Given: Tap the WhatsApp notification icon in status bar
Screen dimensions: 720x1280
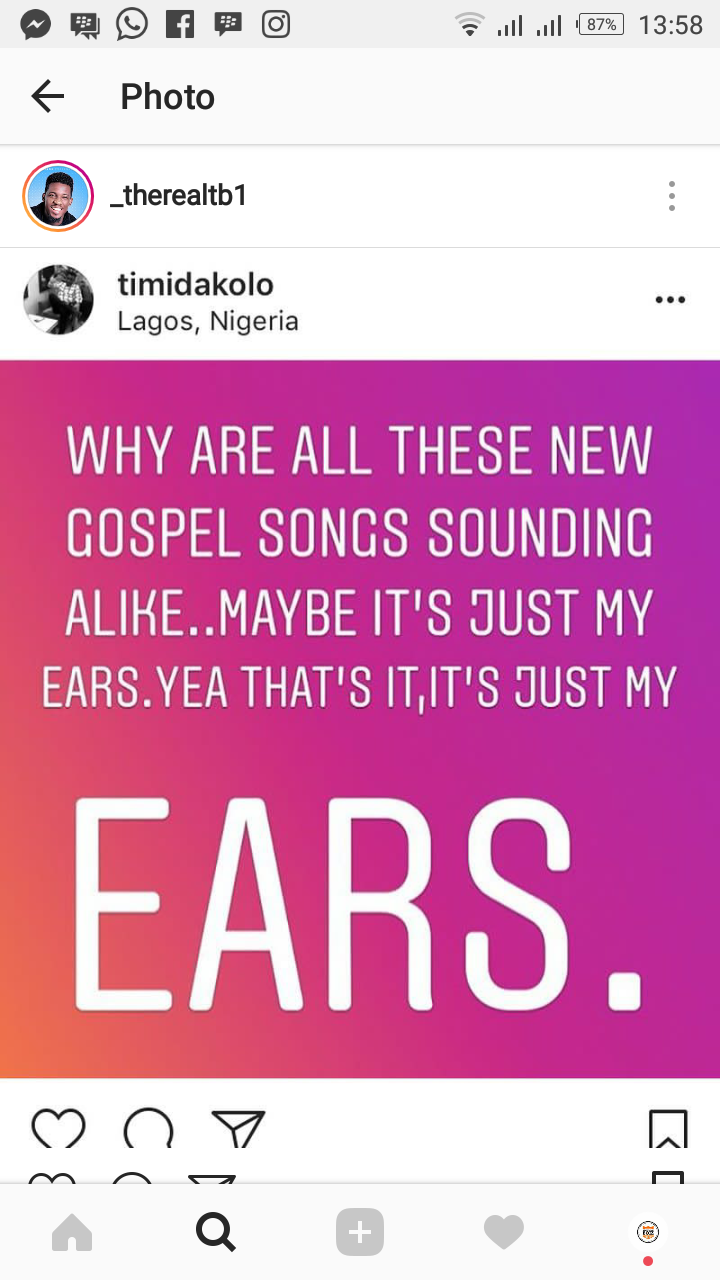Looking at the screenshot, I should click(132, 25).
